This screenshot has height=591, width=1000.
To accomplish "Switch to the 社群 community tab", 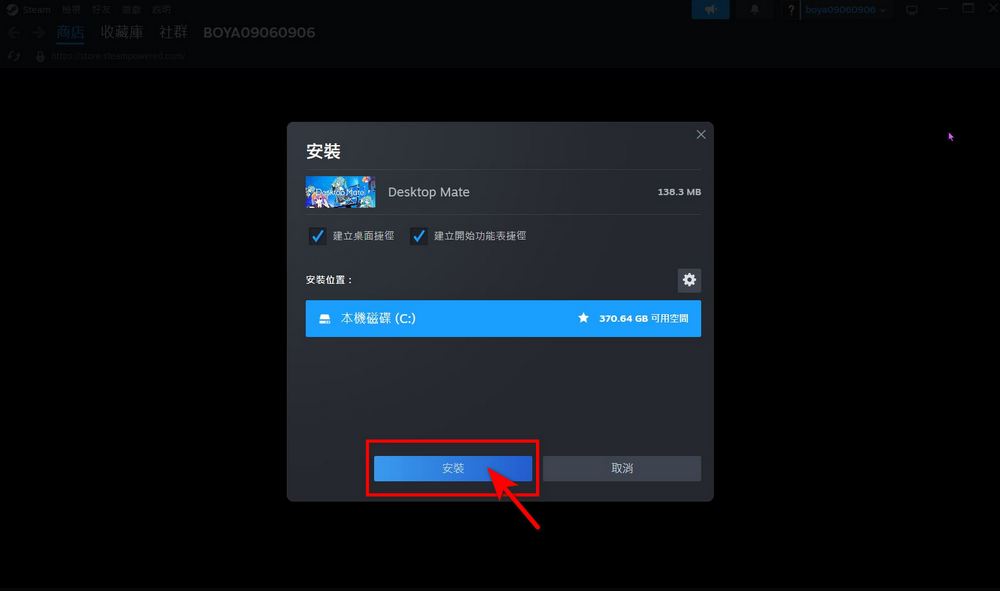I will tap(173, 33).
